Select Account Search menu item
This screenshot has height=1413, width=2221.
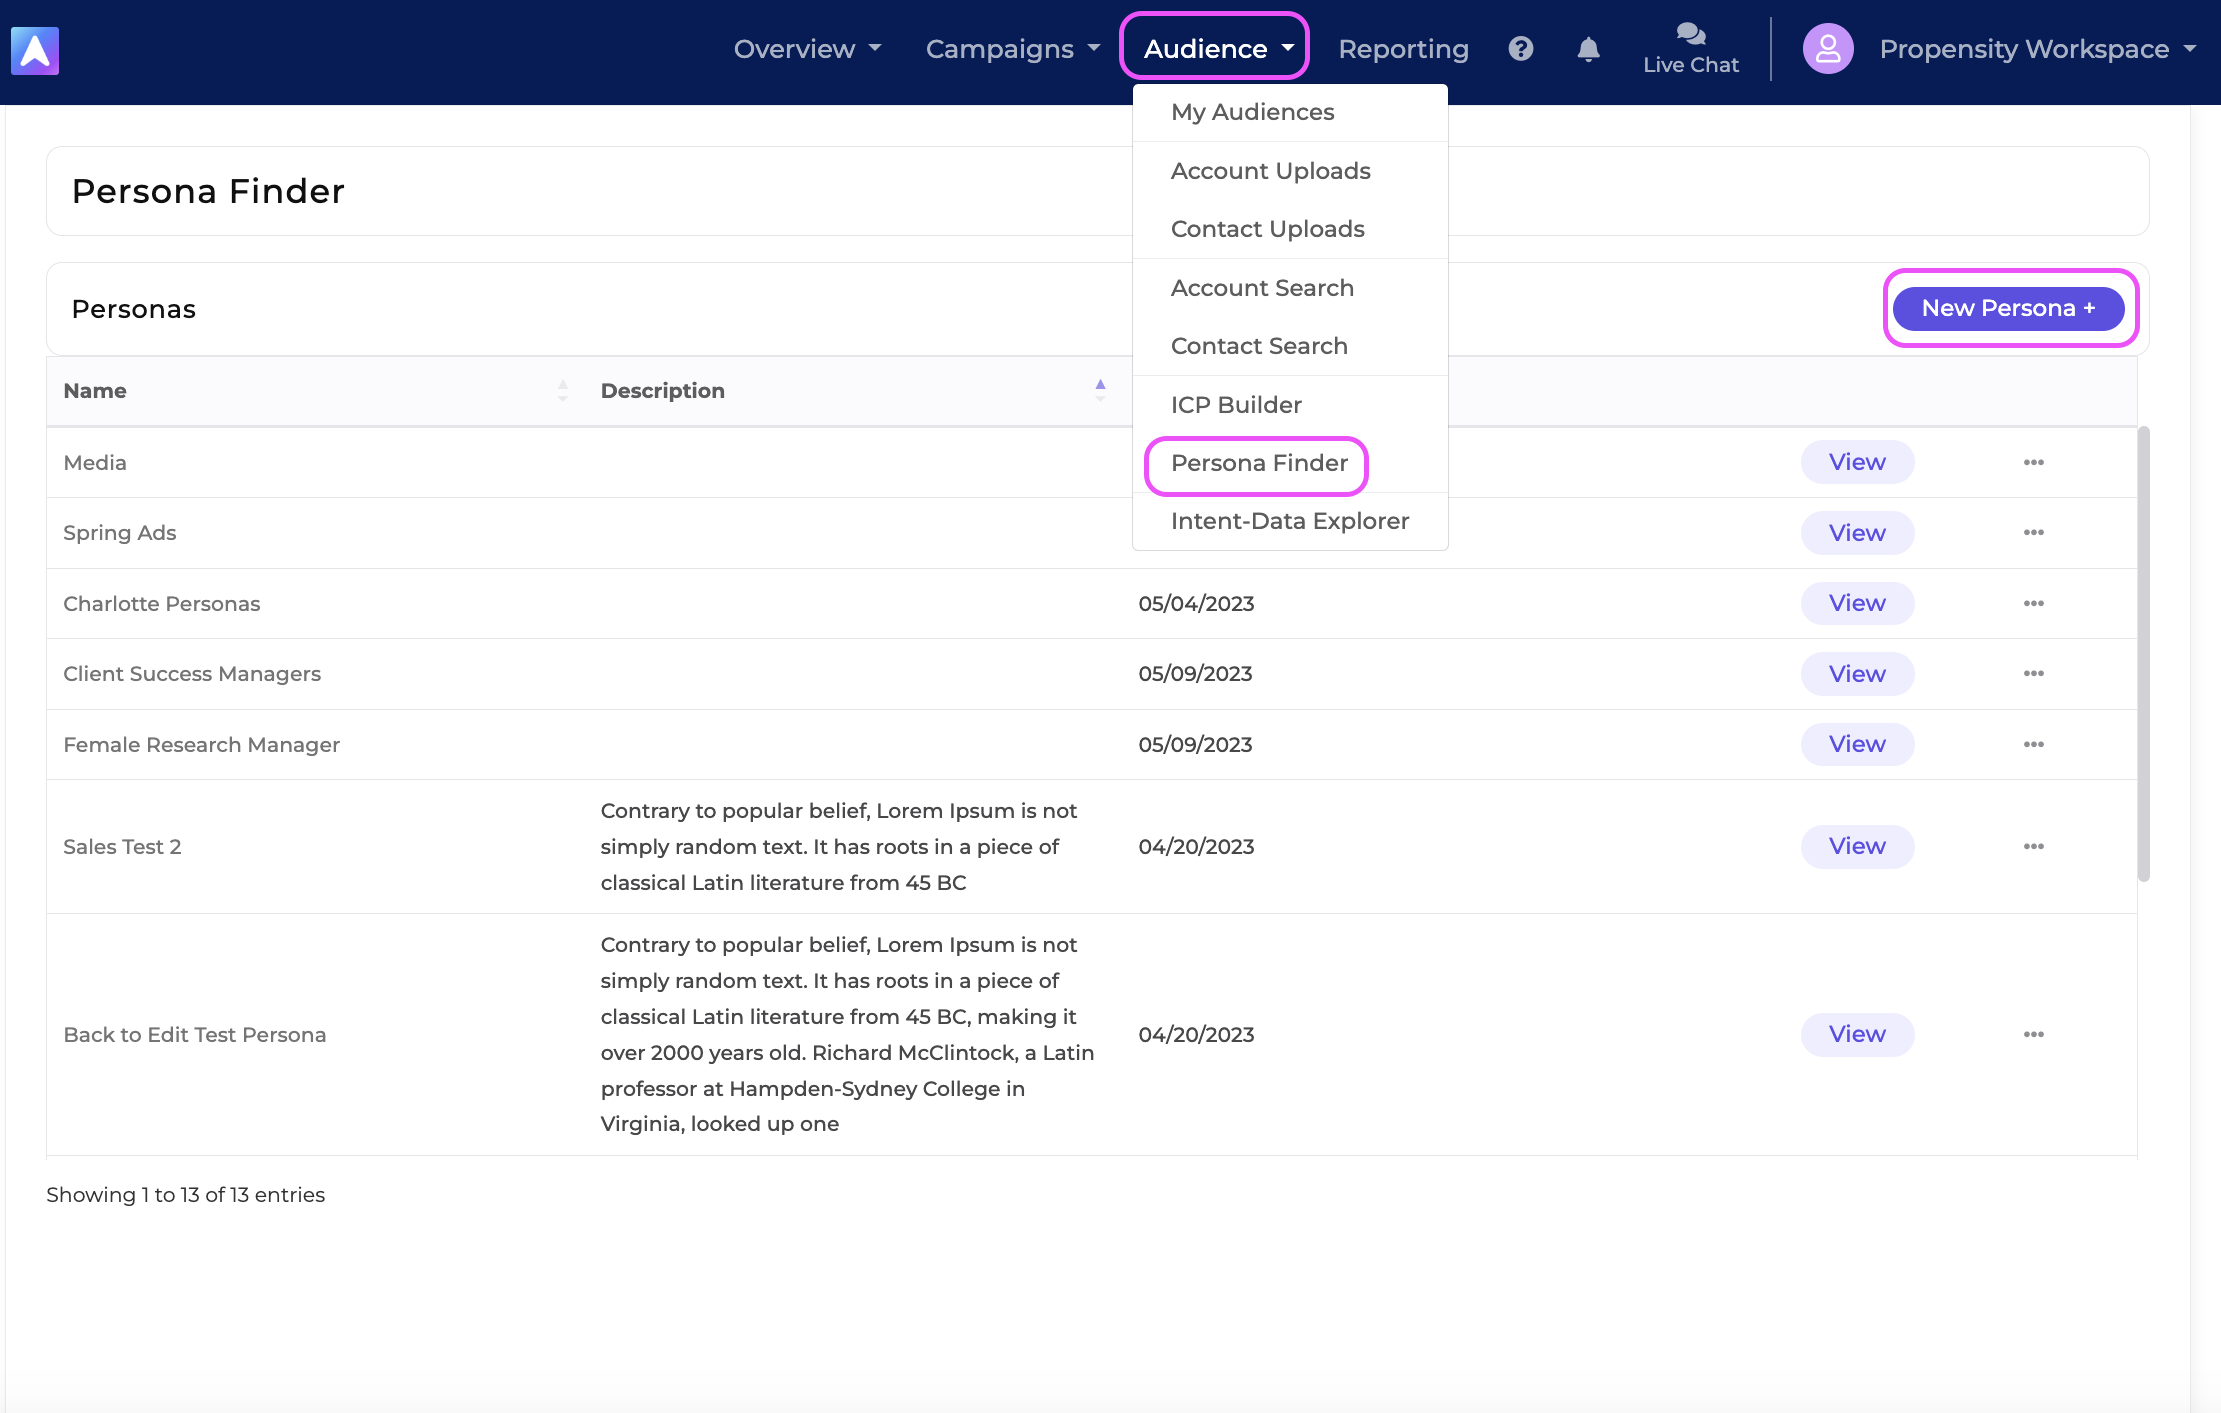[x=1290, y=288]
